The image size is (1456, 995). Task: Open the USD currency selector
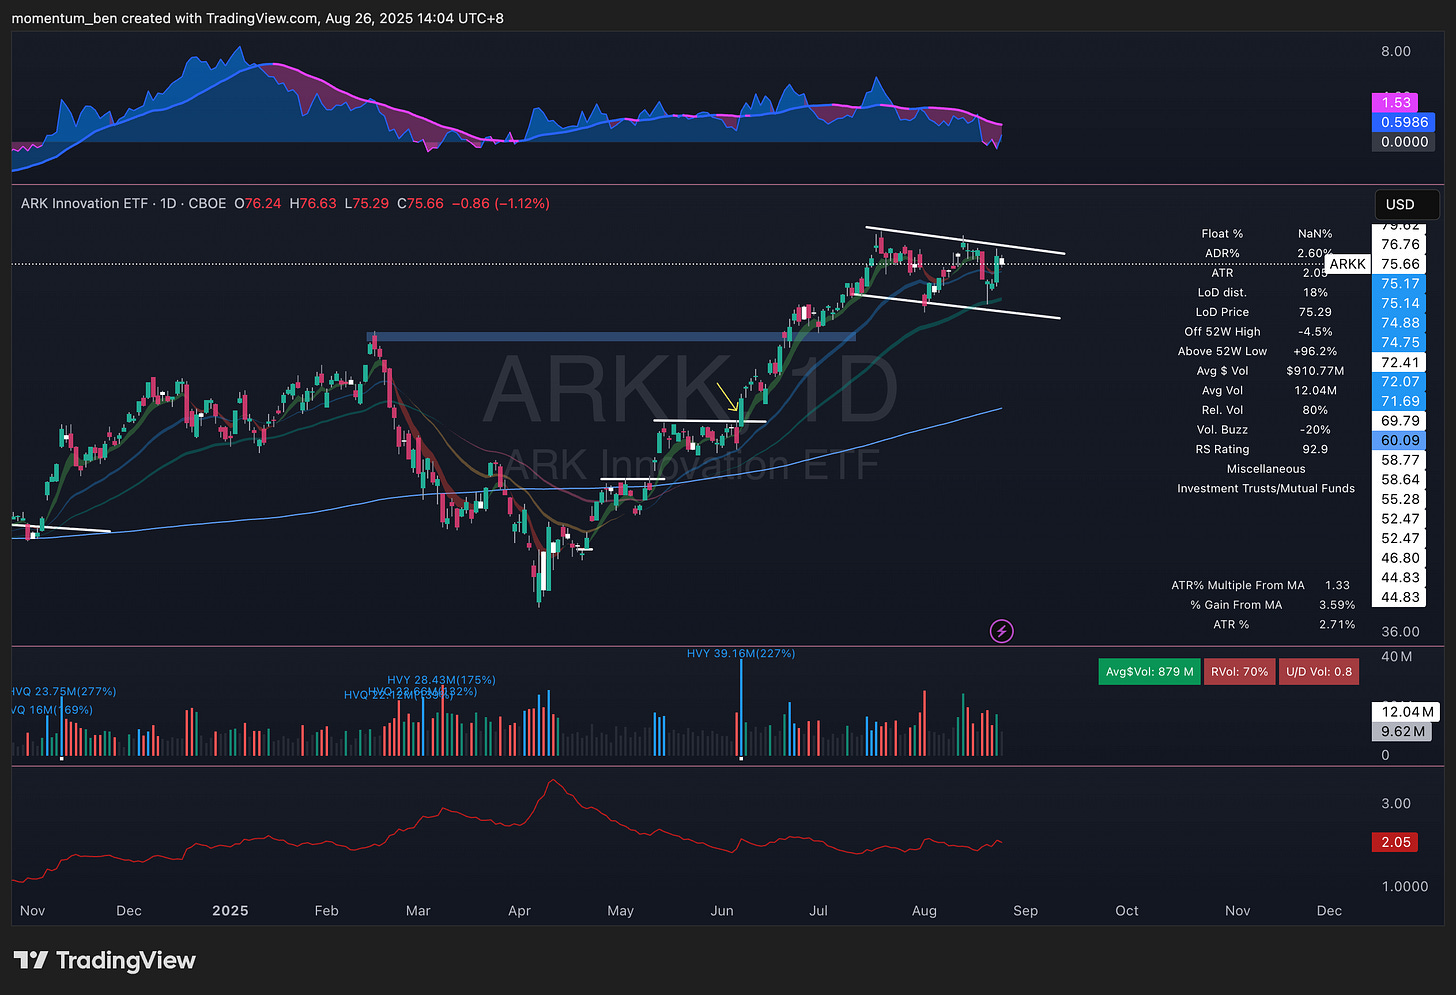point(1407,204)
